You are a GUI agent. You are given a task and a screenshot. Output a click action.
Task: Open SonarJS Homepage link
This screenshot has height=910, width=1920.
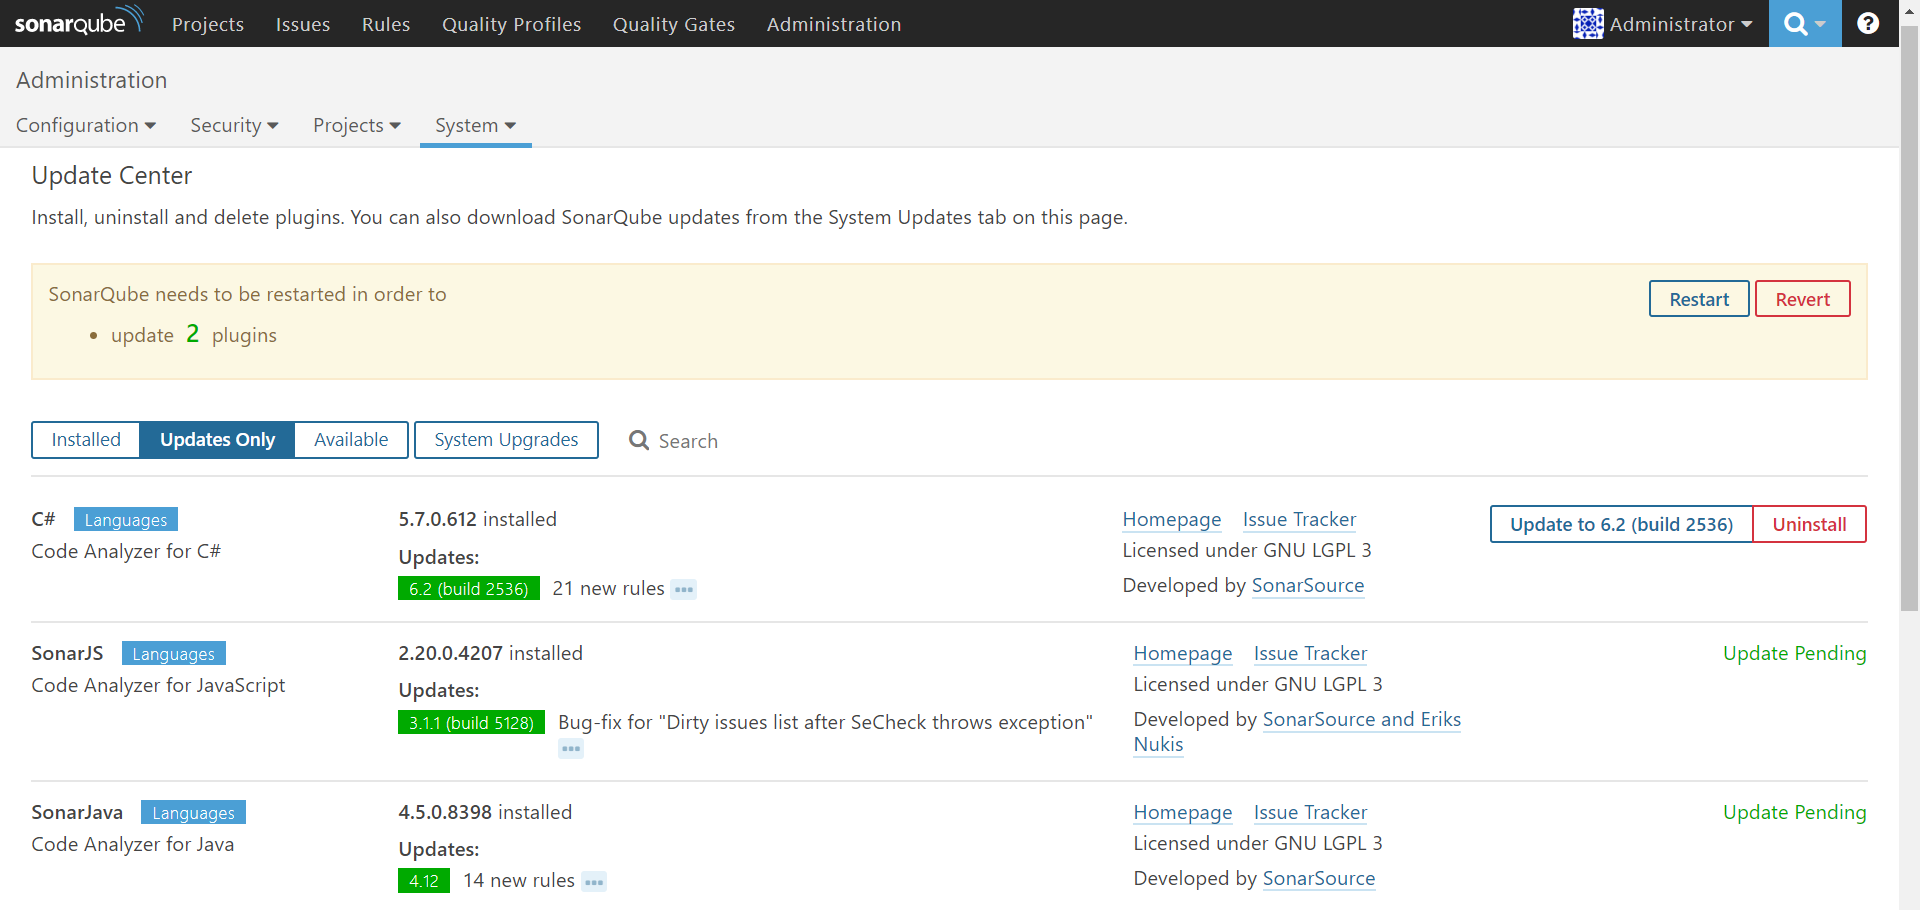(x=1183, y=653)
